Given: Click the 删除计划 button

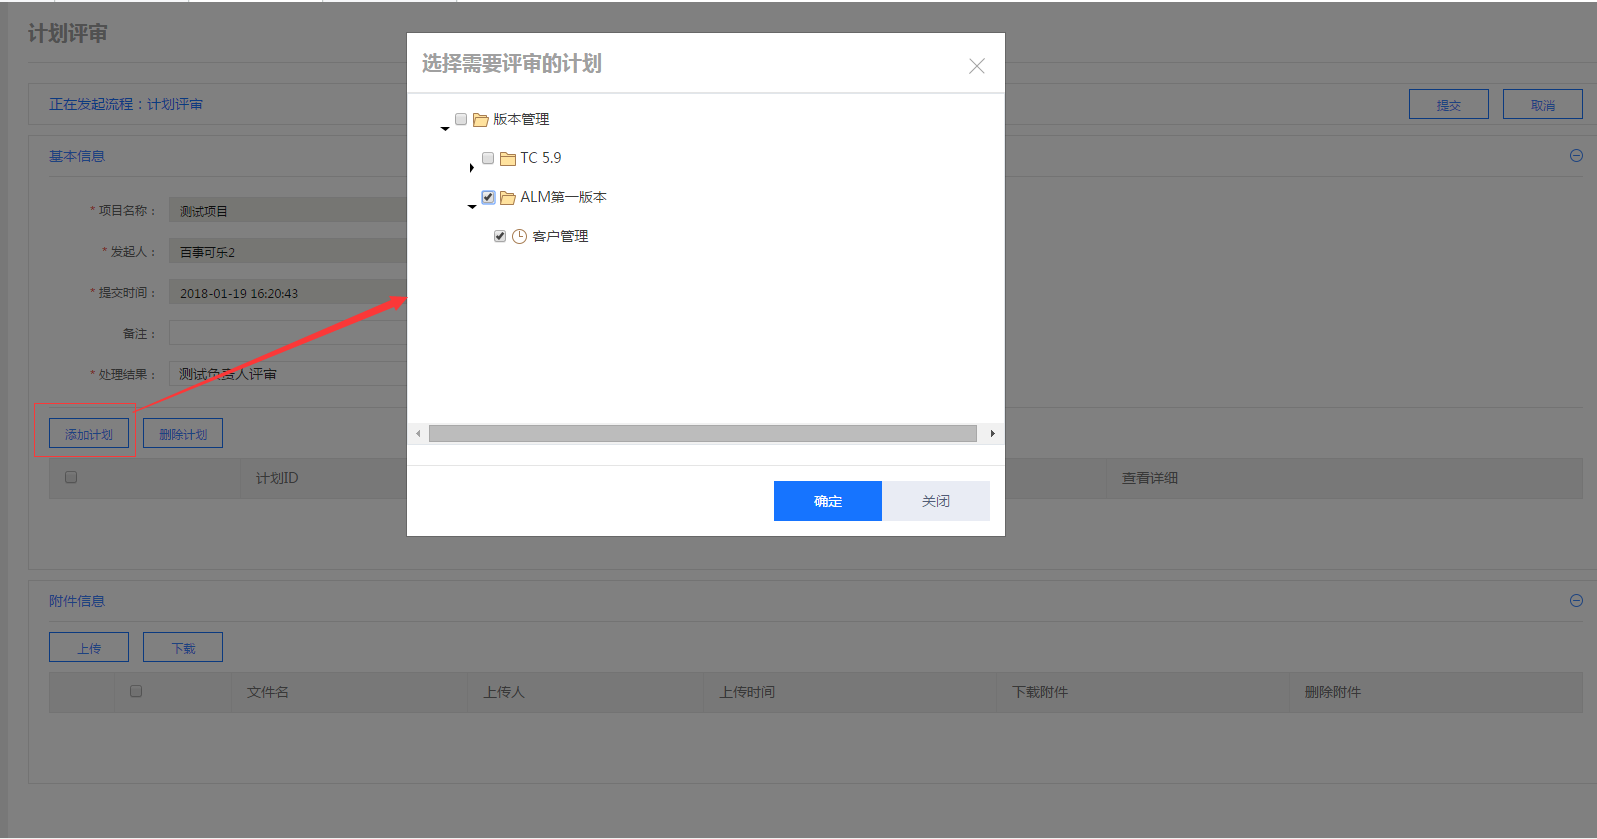Looking at the screenshot, I should pos(183,433).
